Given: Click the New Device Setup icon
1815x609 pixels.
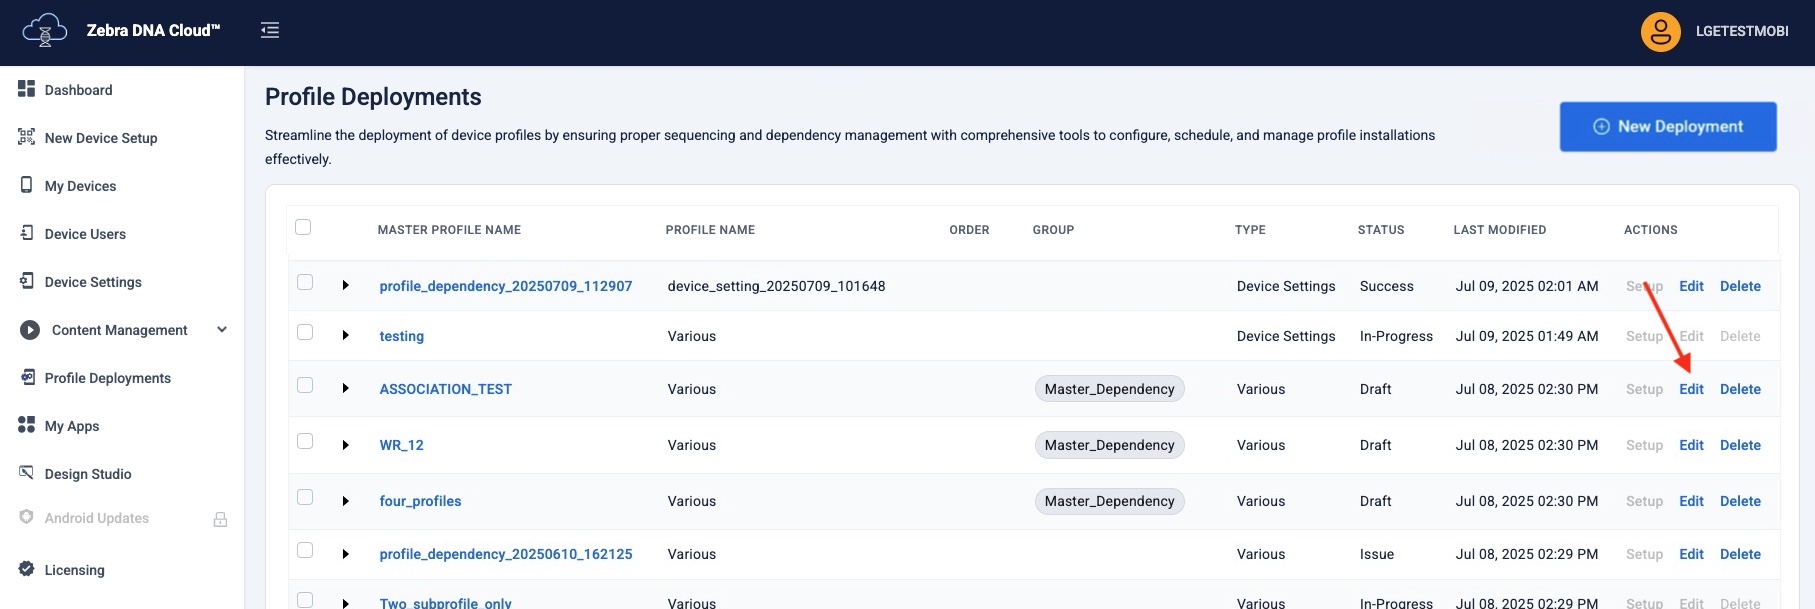Looking at the screenshot, I should coord(27,137).
